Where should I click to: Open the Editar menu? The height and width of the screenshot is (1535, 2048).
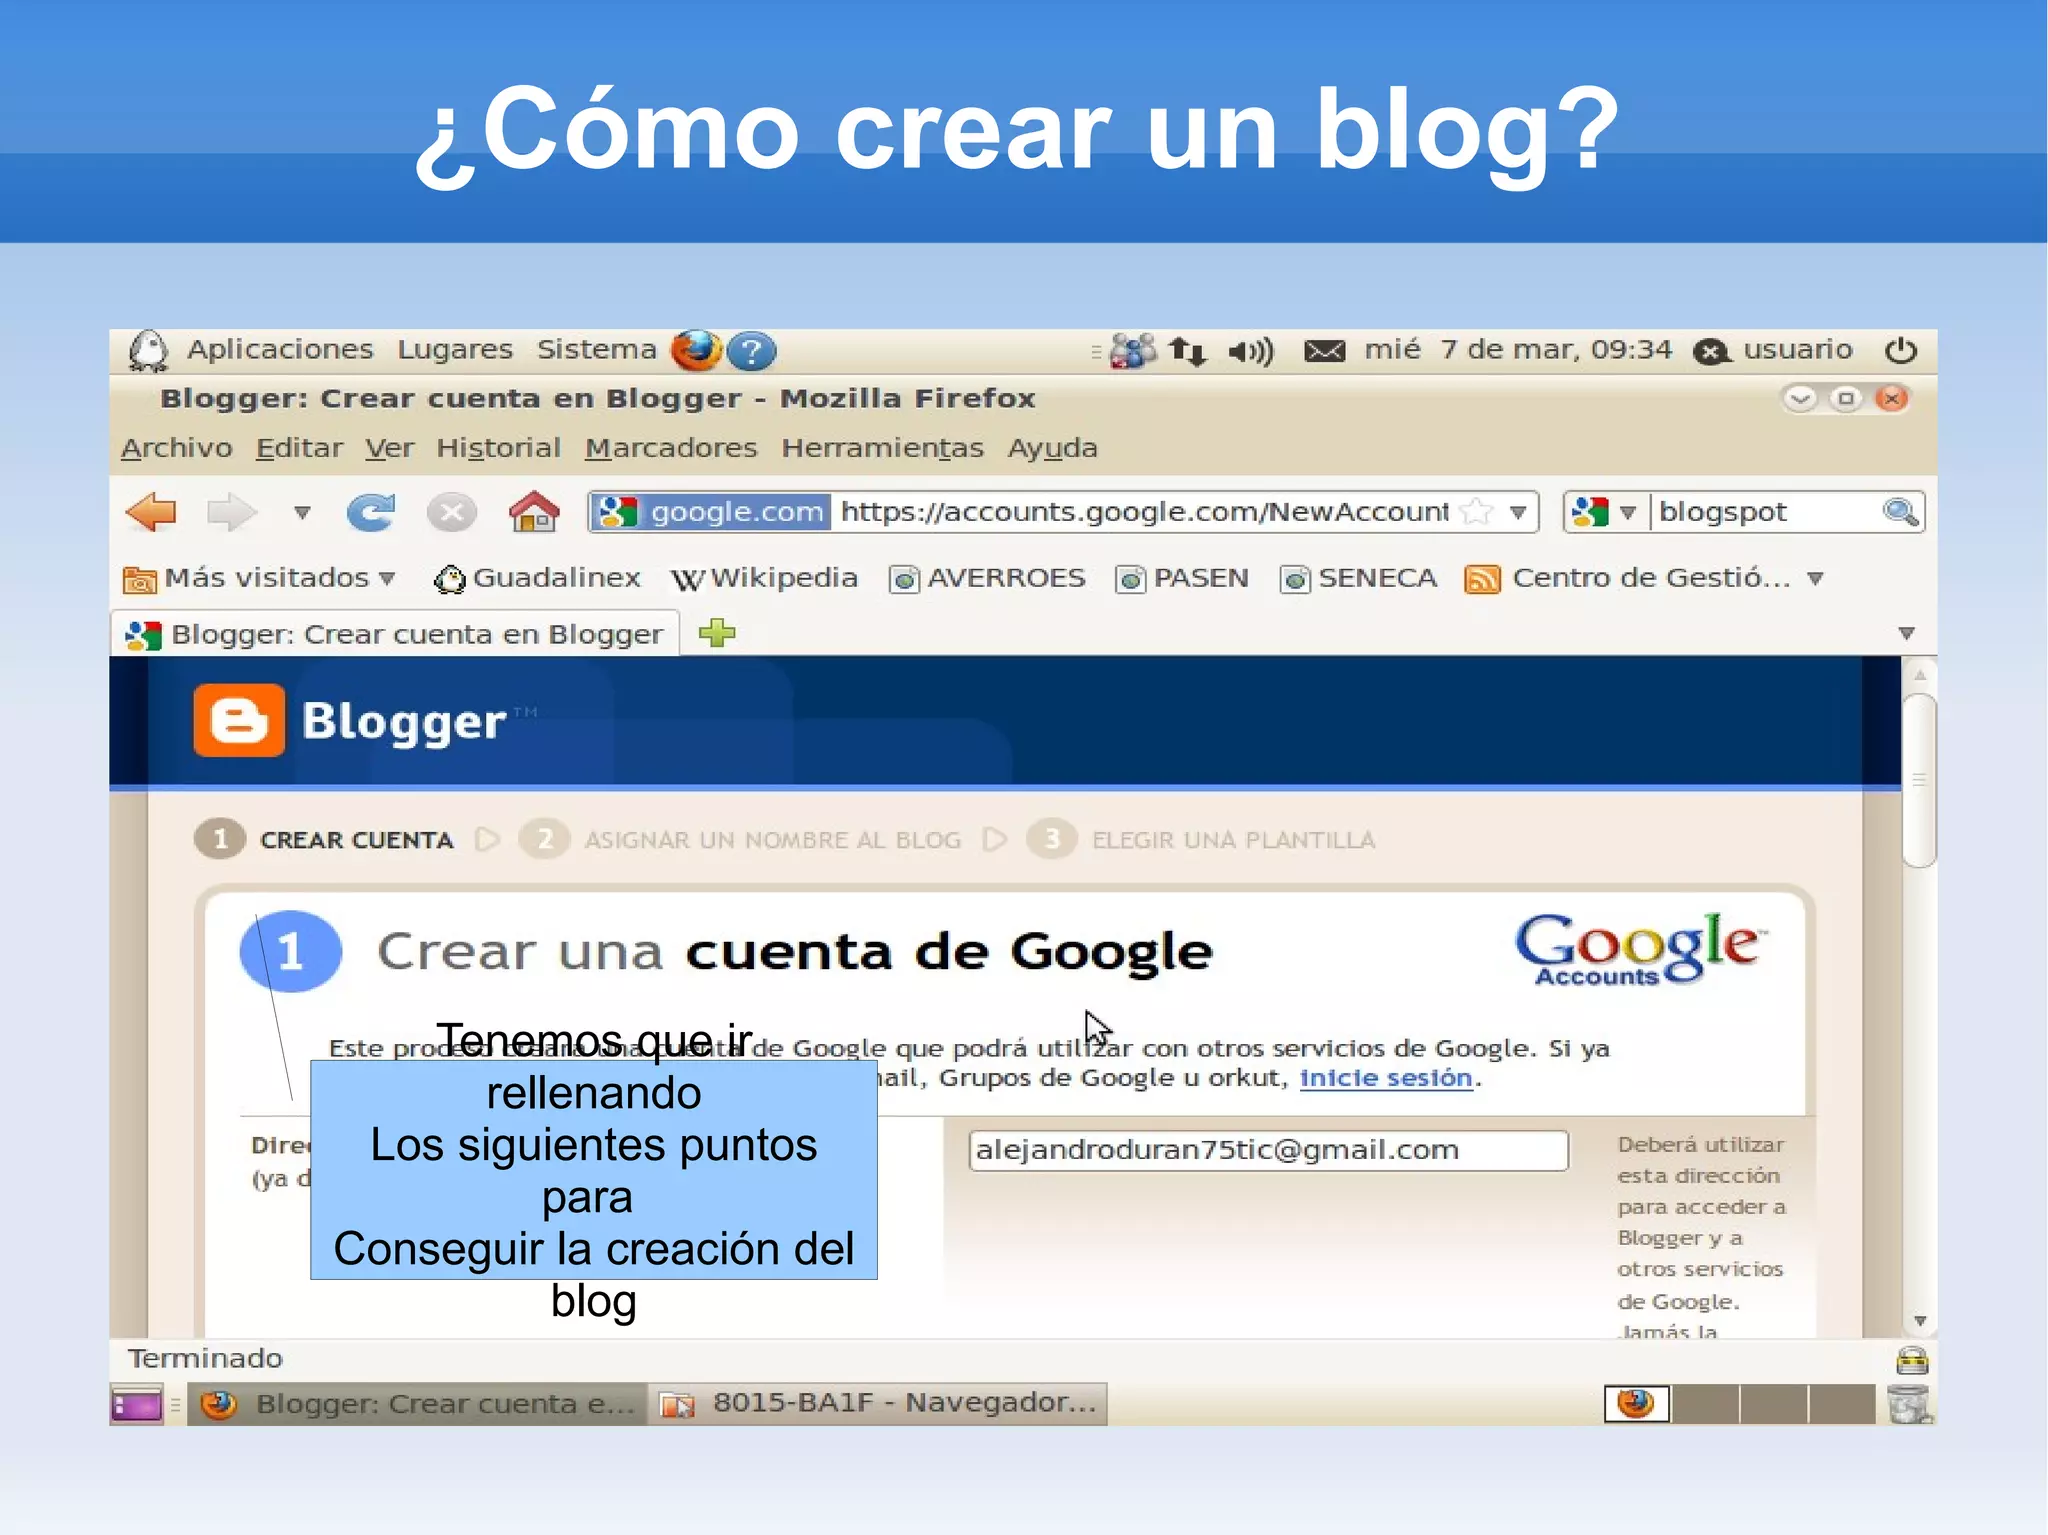coord(299,448)
